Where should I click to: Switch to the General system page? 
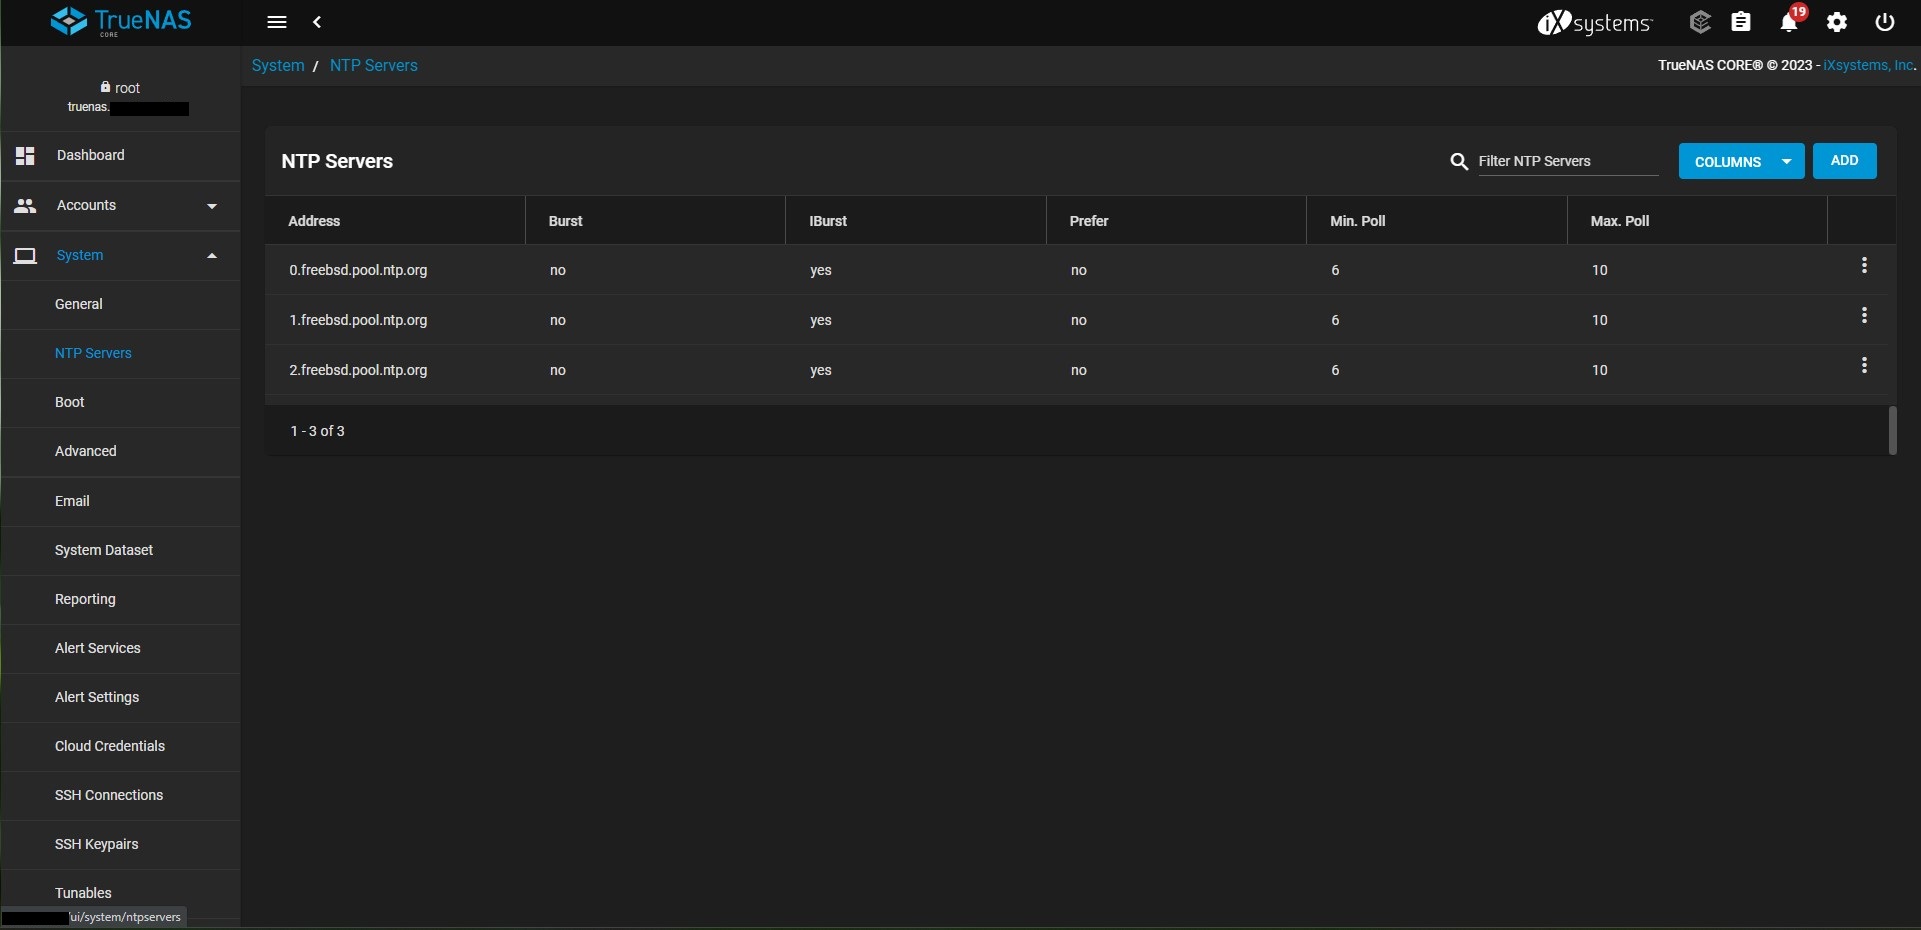pos(78,304)
